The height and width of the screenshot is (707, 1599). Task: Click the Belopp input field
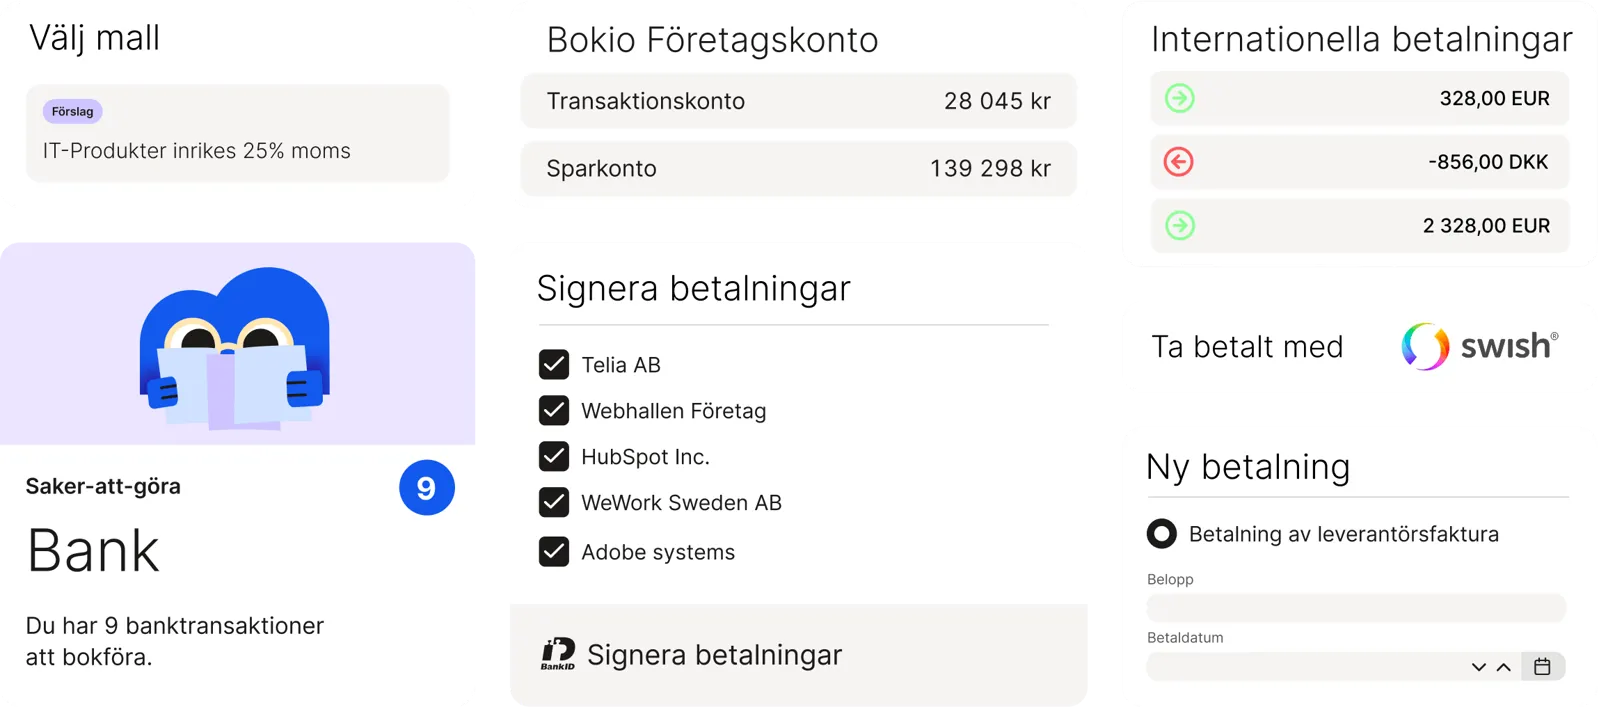click(x=1356, y=607)
